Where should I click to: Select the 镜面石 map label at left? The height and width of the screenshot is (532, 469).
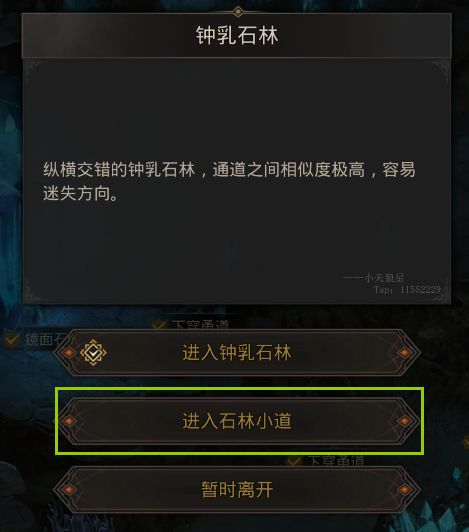pyautogui.click(x=43, y=340)
